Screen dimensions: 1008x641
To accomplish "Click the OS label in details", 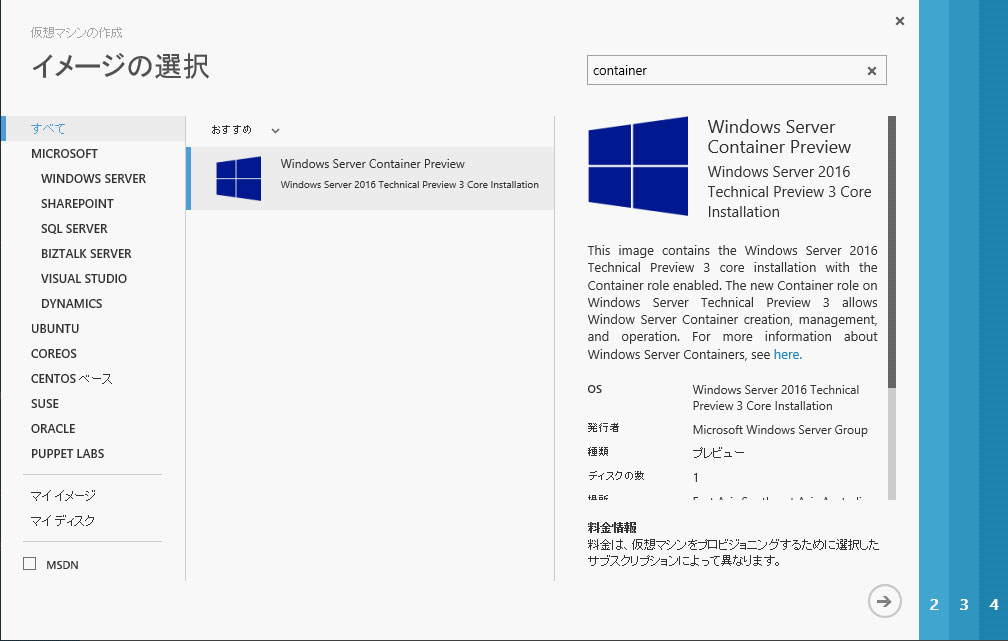I will click(x=595, y=389).
